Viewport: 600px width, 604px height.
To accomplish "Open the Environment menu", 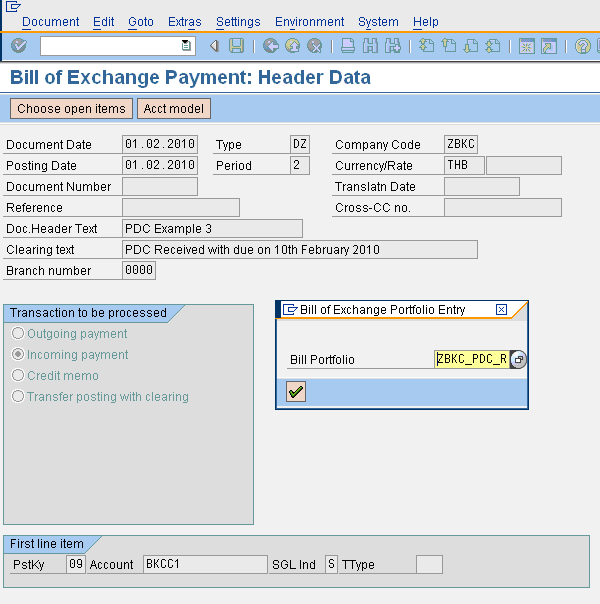I will click(x=309, y=22).
